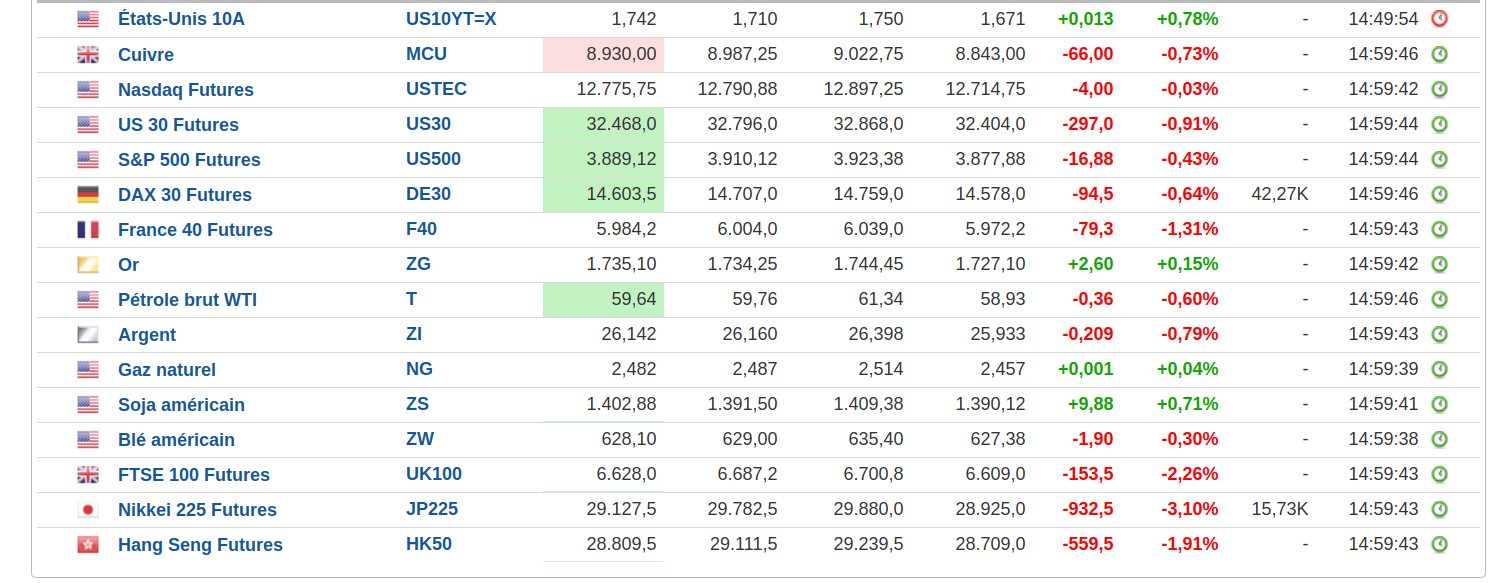Viewport: 1506px width, 583px height.
Task: Open the Soja américain quote page
Action: (x=181, y=405)
